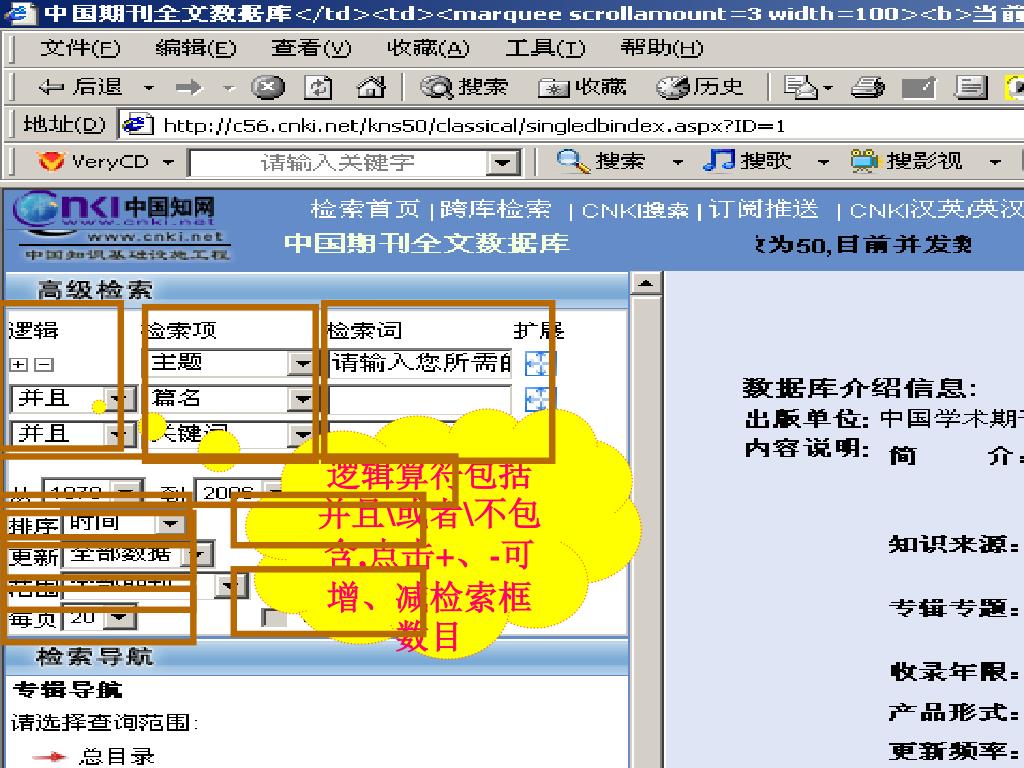Click the plus icon to add search row
This screenshot has height=768, width=1024.
point(19,364)
